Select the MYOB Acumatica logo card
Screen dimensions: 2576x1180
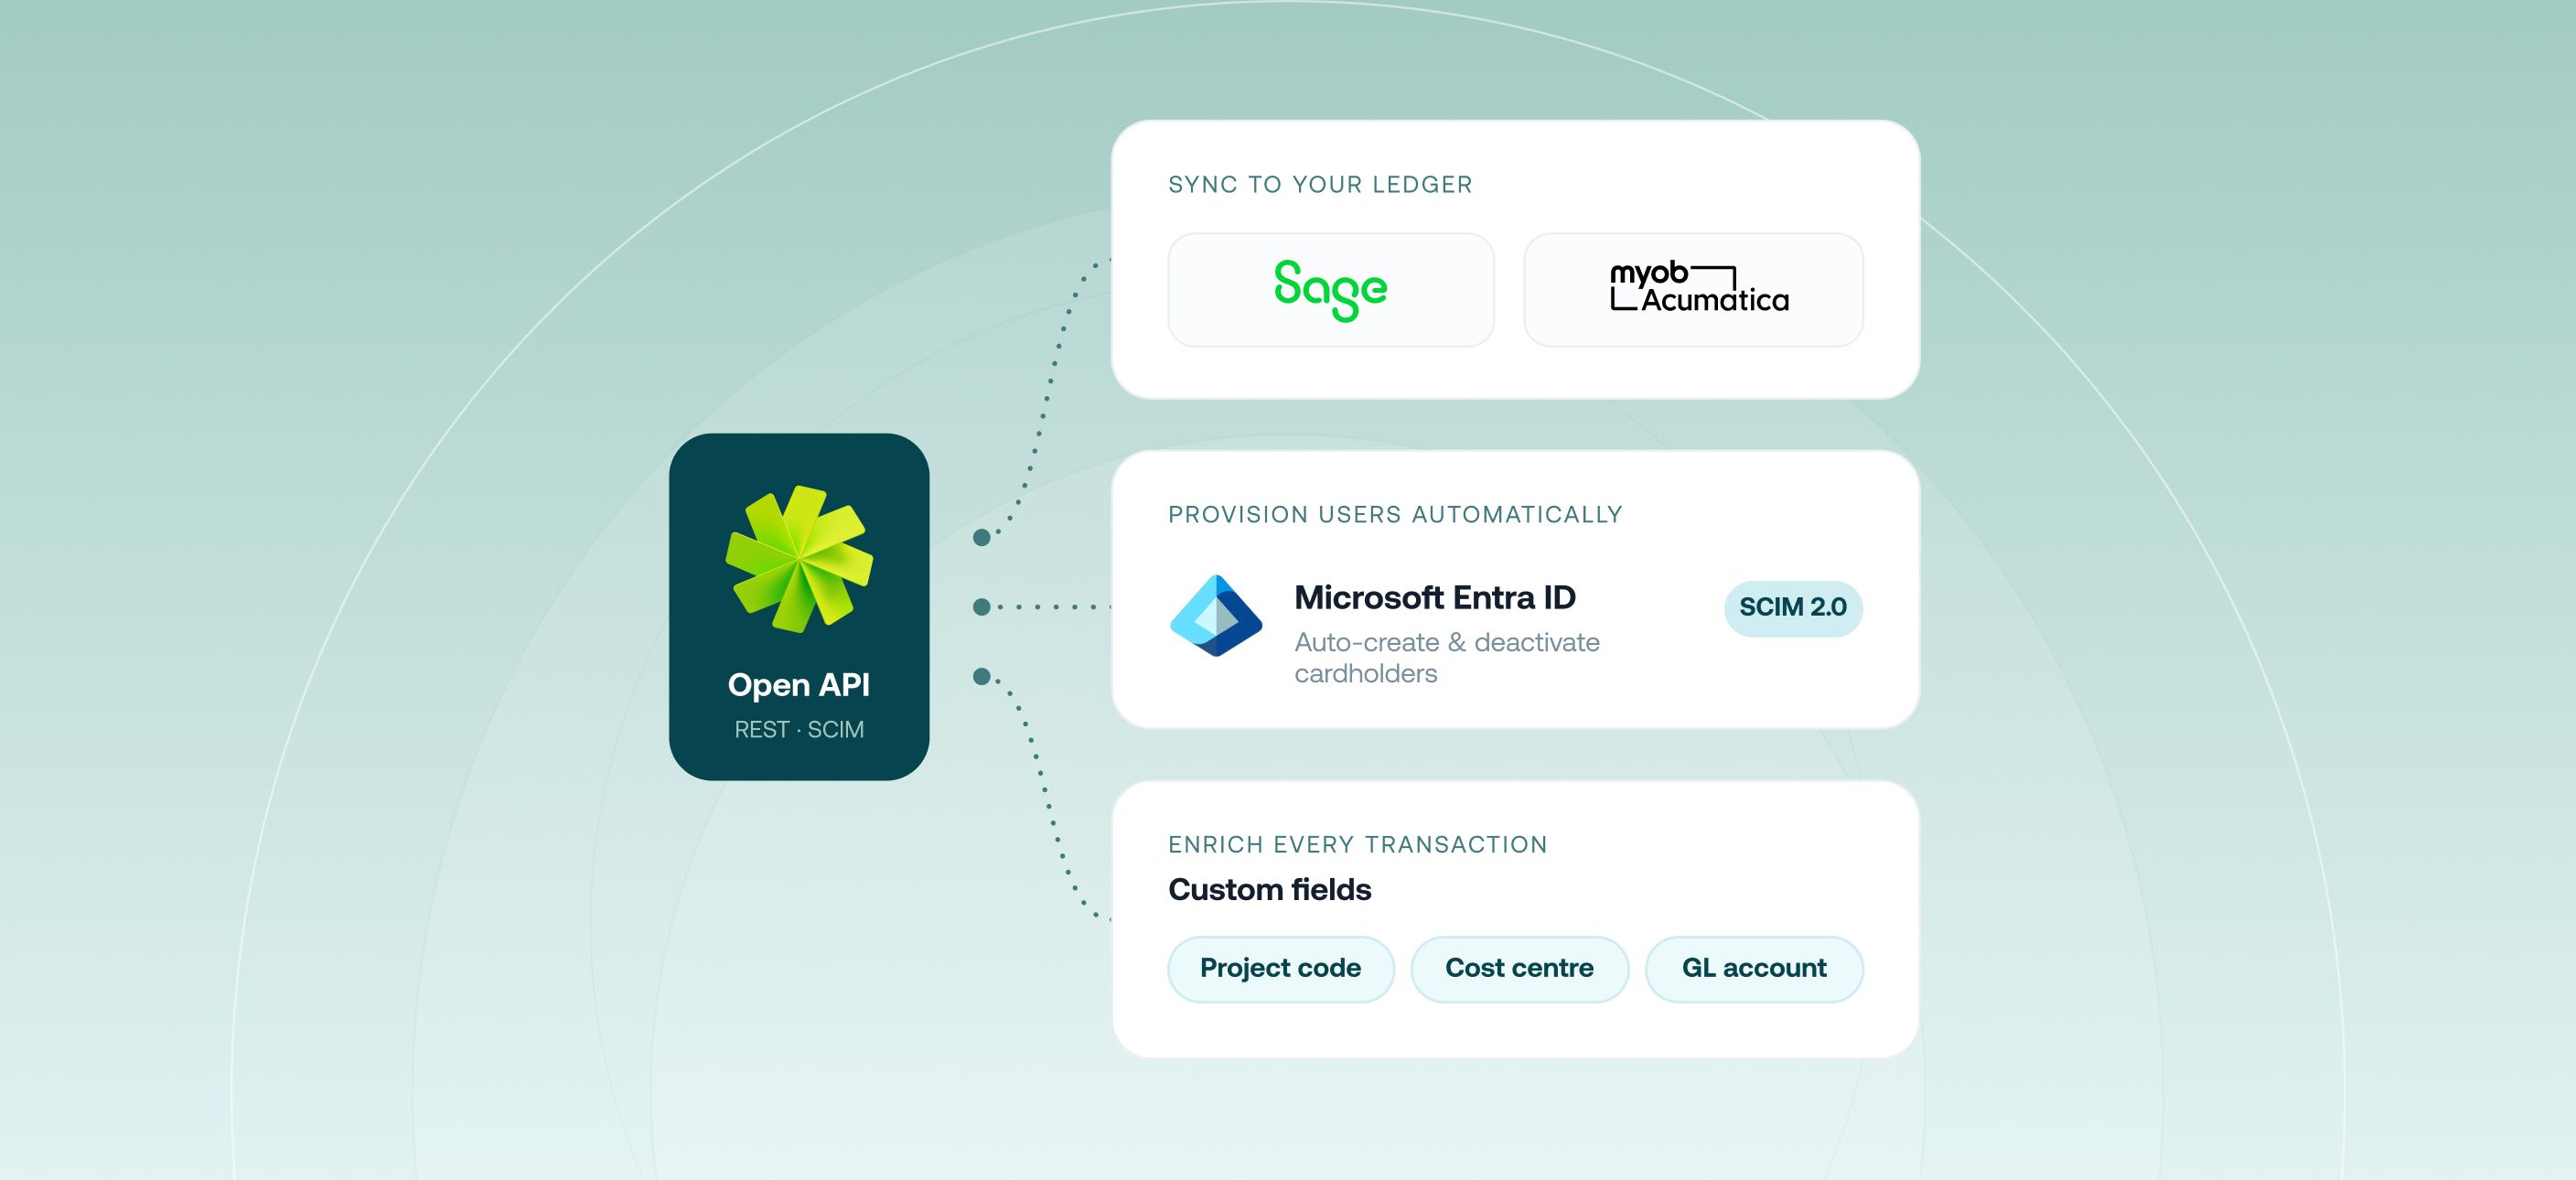1693,290
